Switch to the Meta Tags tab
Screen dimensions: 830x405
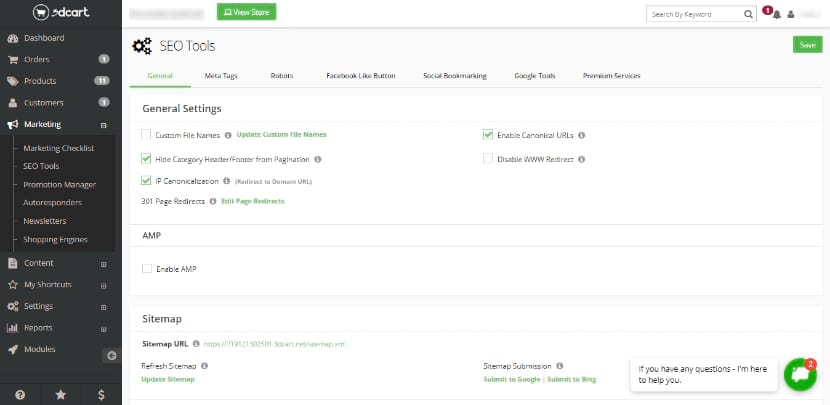pos(221,75)
